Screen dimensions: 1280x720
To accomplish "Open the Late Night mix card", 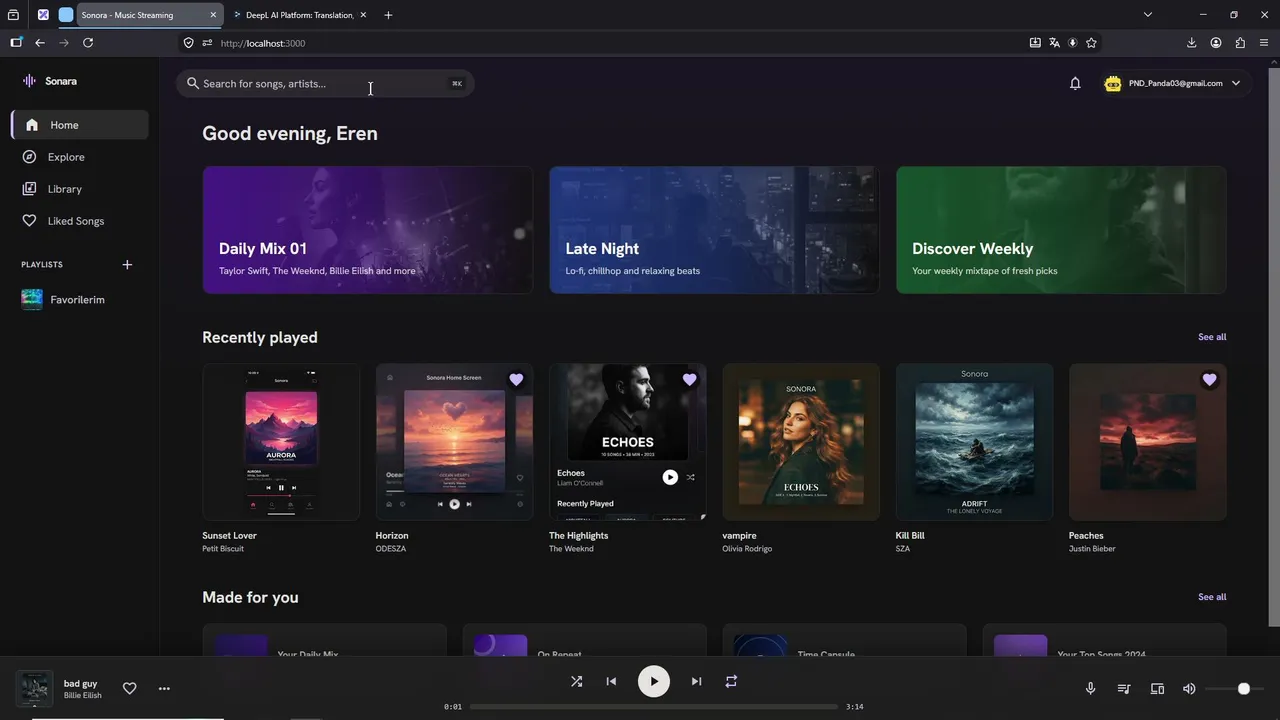I will point(714,230).
